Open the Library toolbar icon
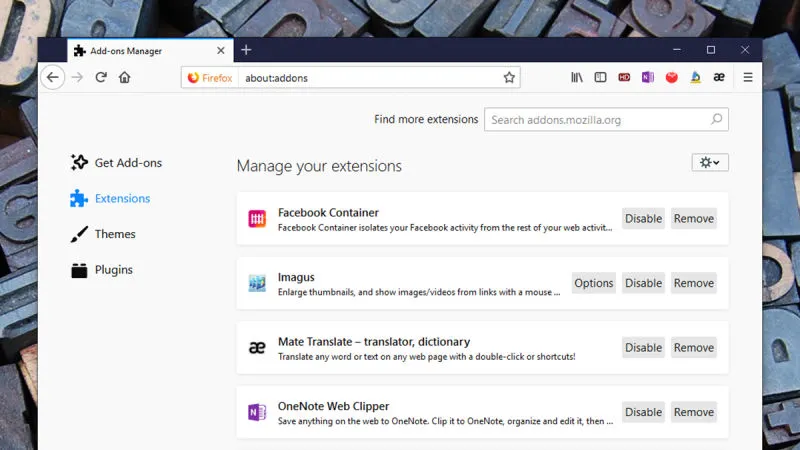This screenshot has width=800, height=450. [577, 77]
